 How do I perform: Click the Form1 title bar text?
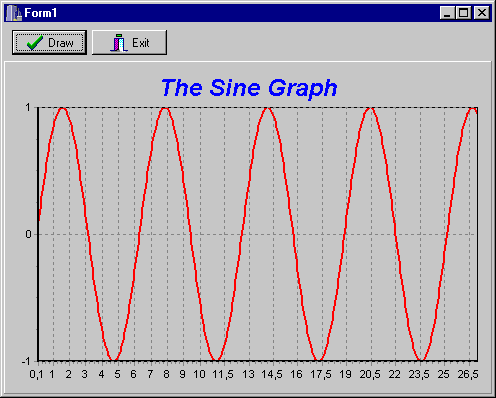pos(41,13)
